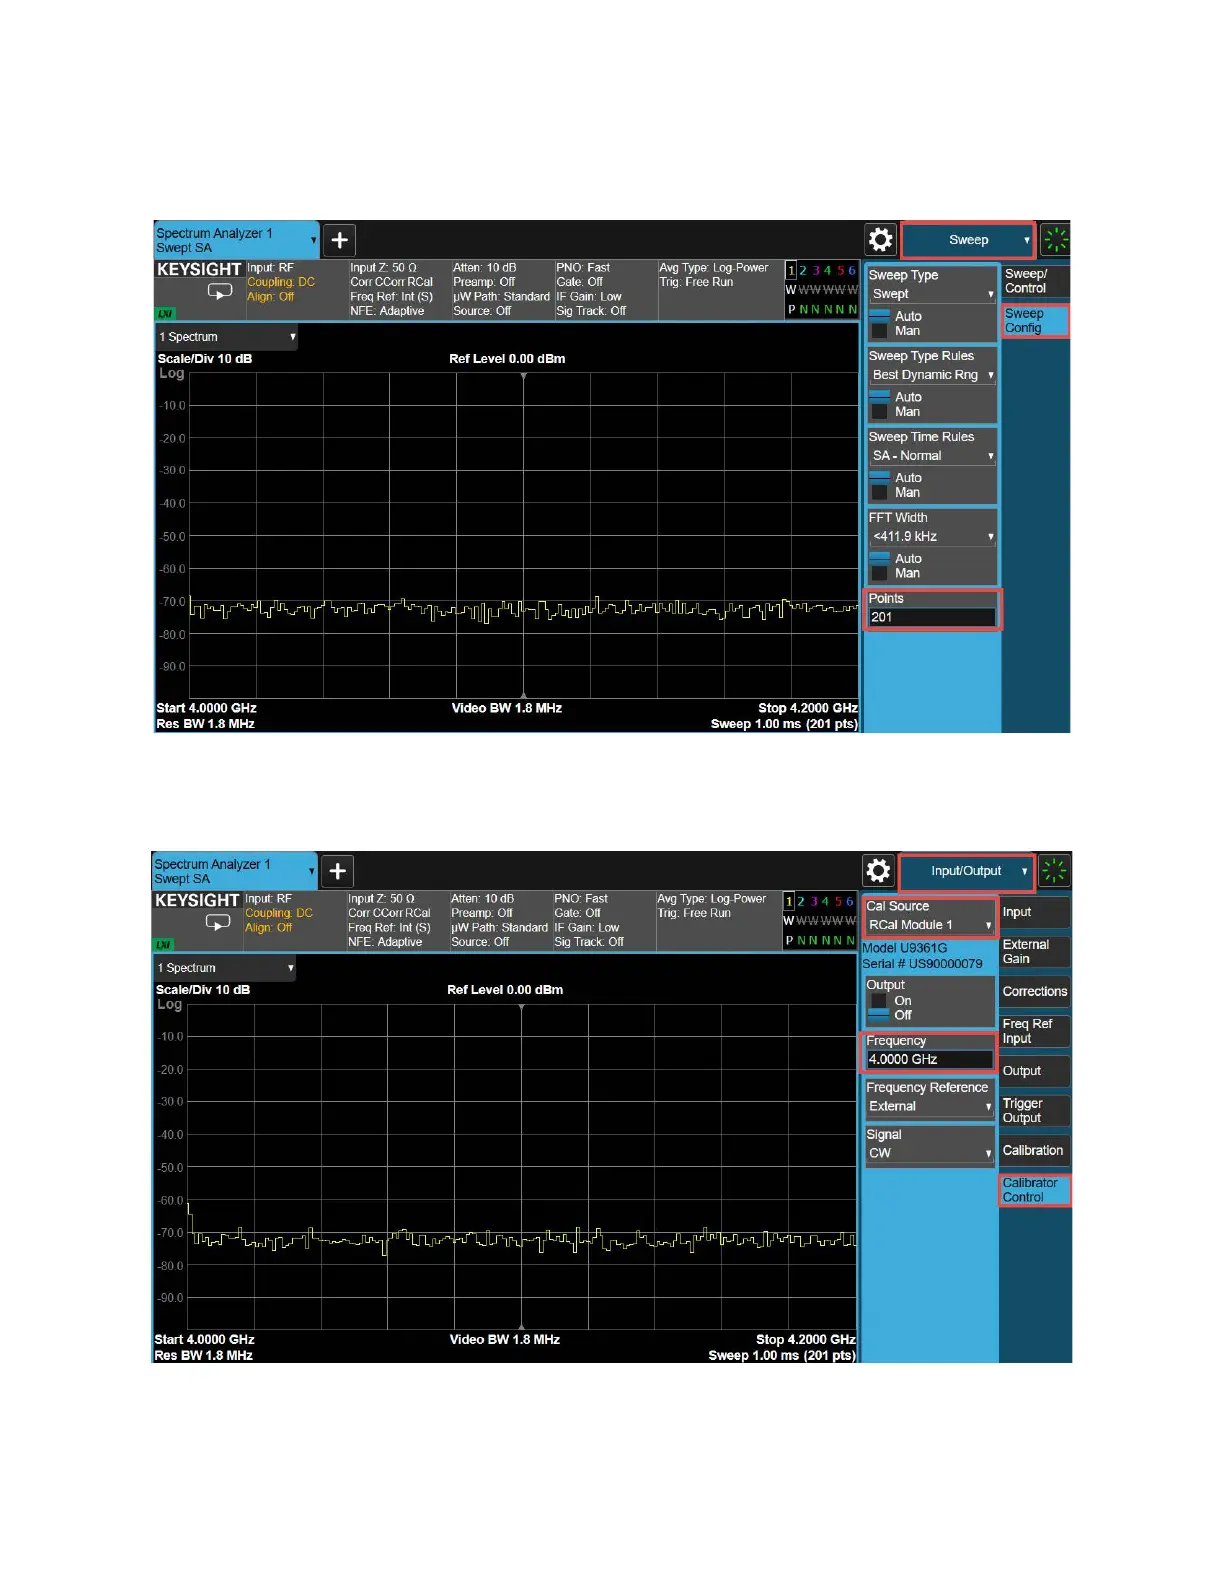Open the External Gain tab
This screenshot has height=1584, width=1224.
tap(1034, 952)
